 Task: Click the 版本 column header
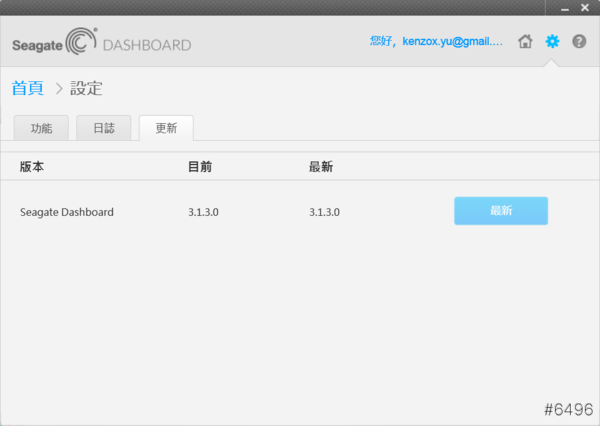[x=32, y=166]
